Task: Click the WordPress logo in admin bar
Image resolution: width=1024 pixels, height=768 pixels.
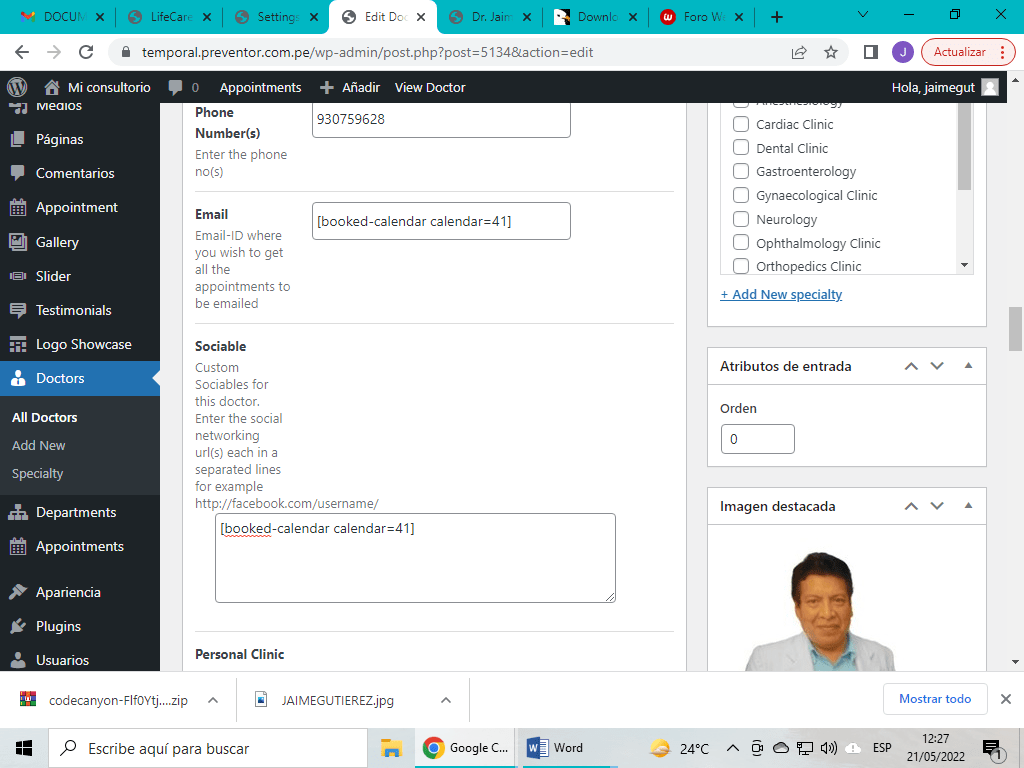Action: click(x=17, y=87)
